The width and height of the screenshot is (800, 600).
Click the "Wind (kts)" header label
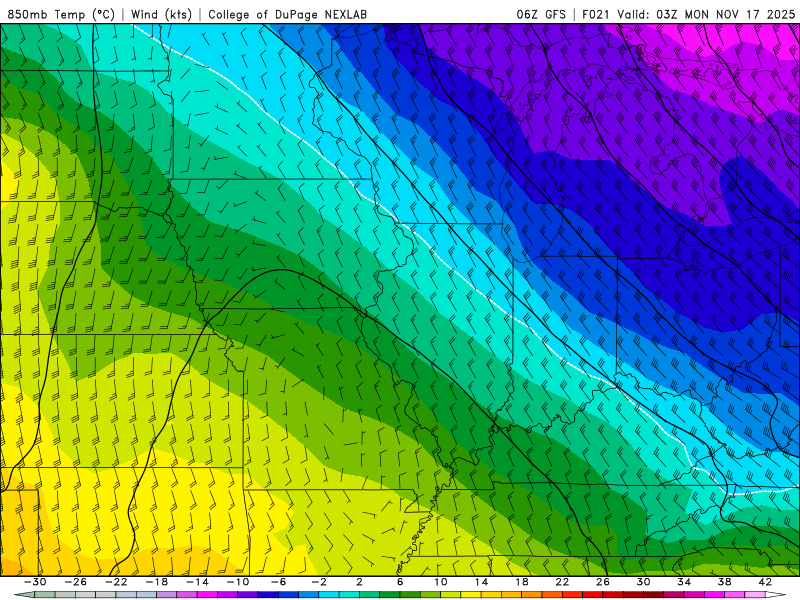[x=161, y=14]
